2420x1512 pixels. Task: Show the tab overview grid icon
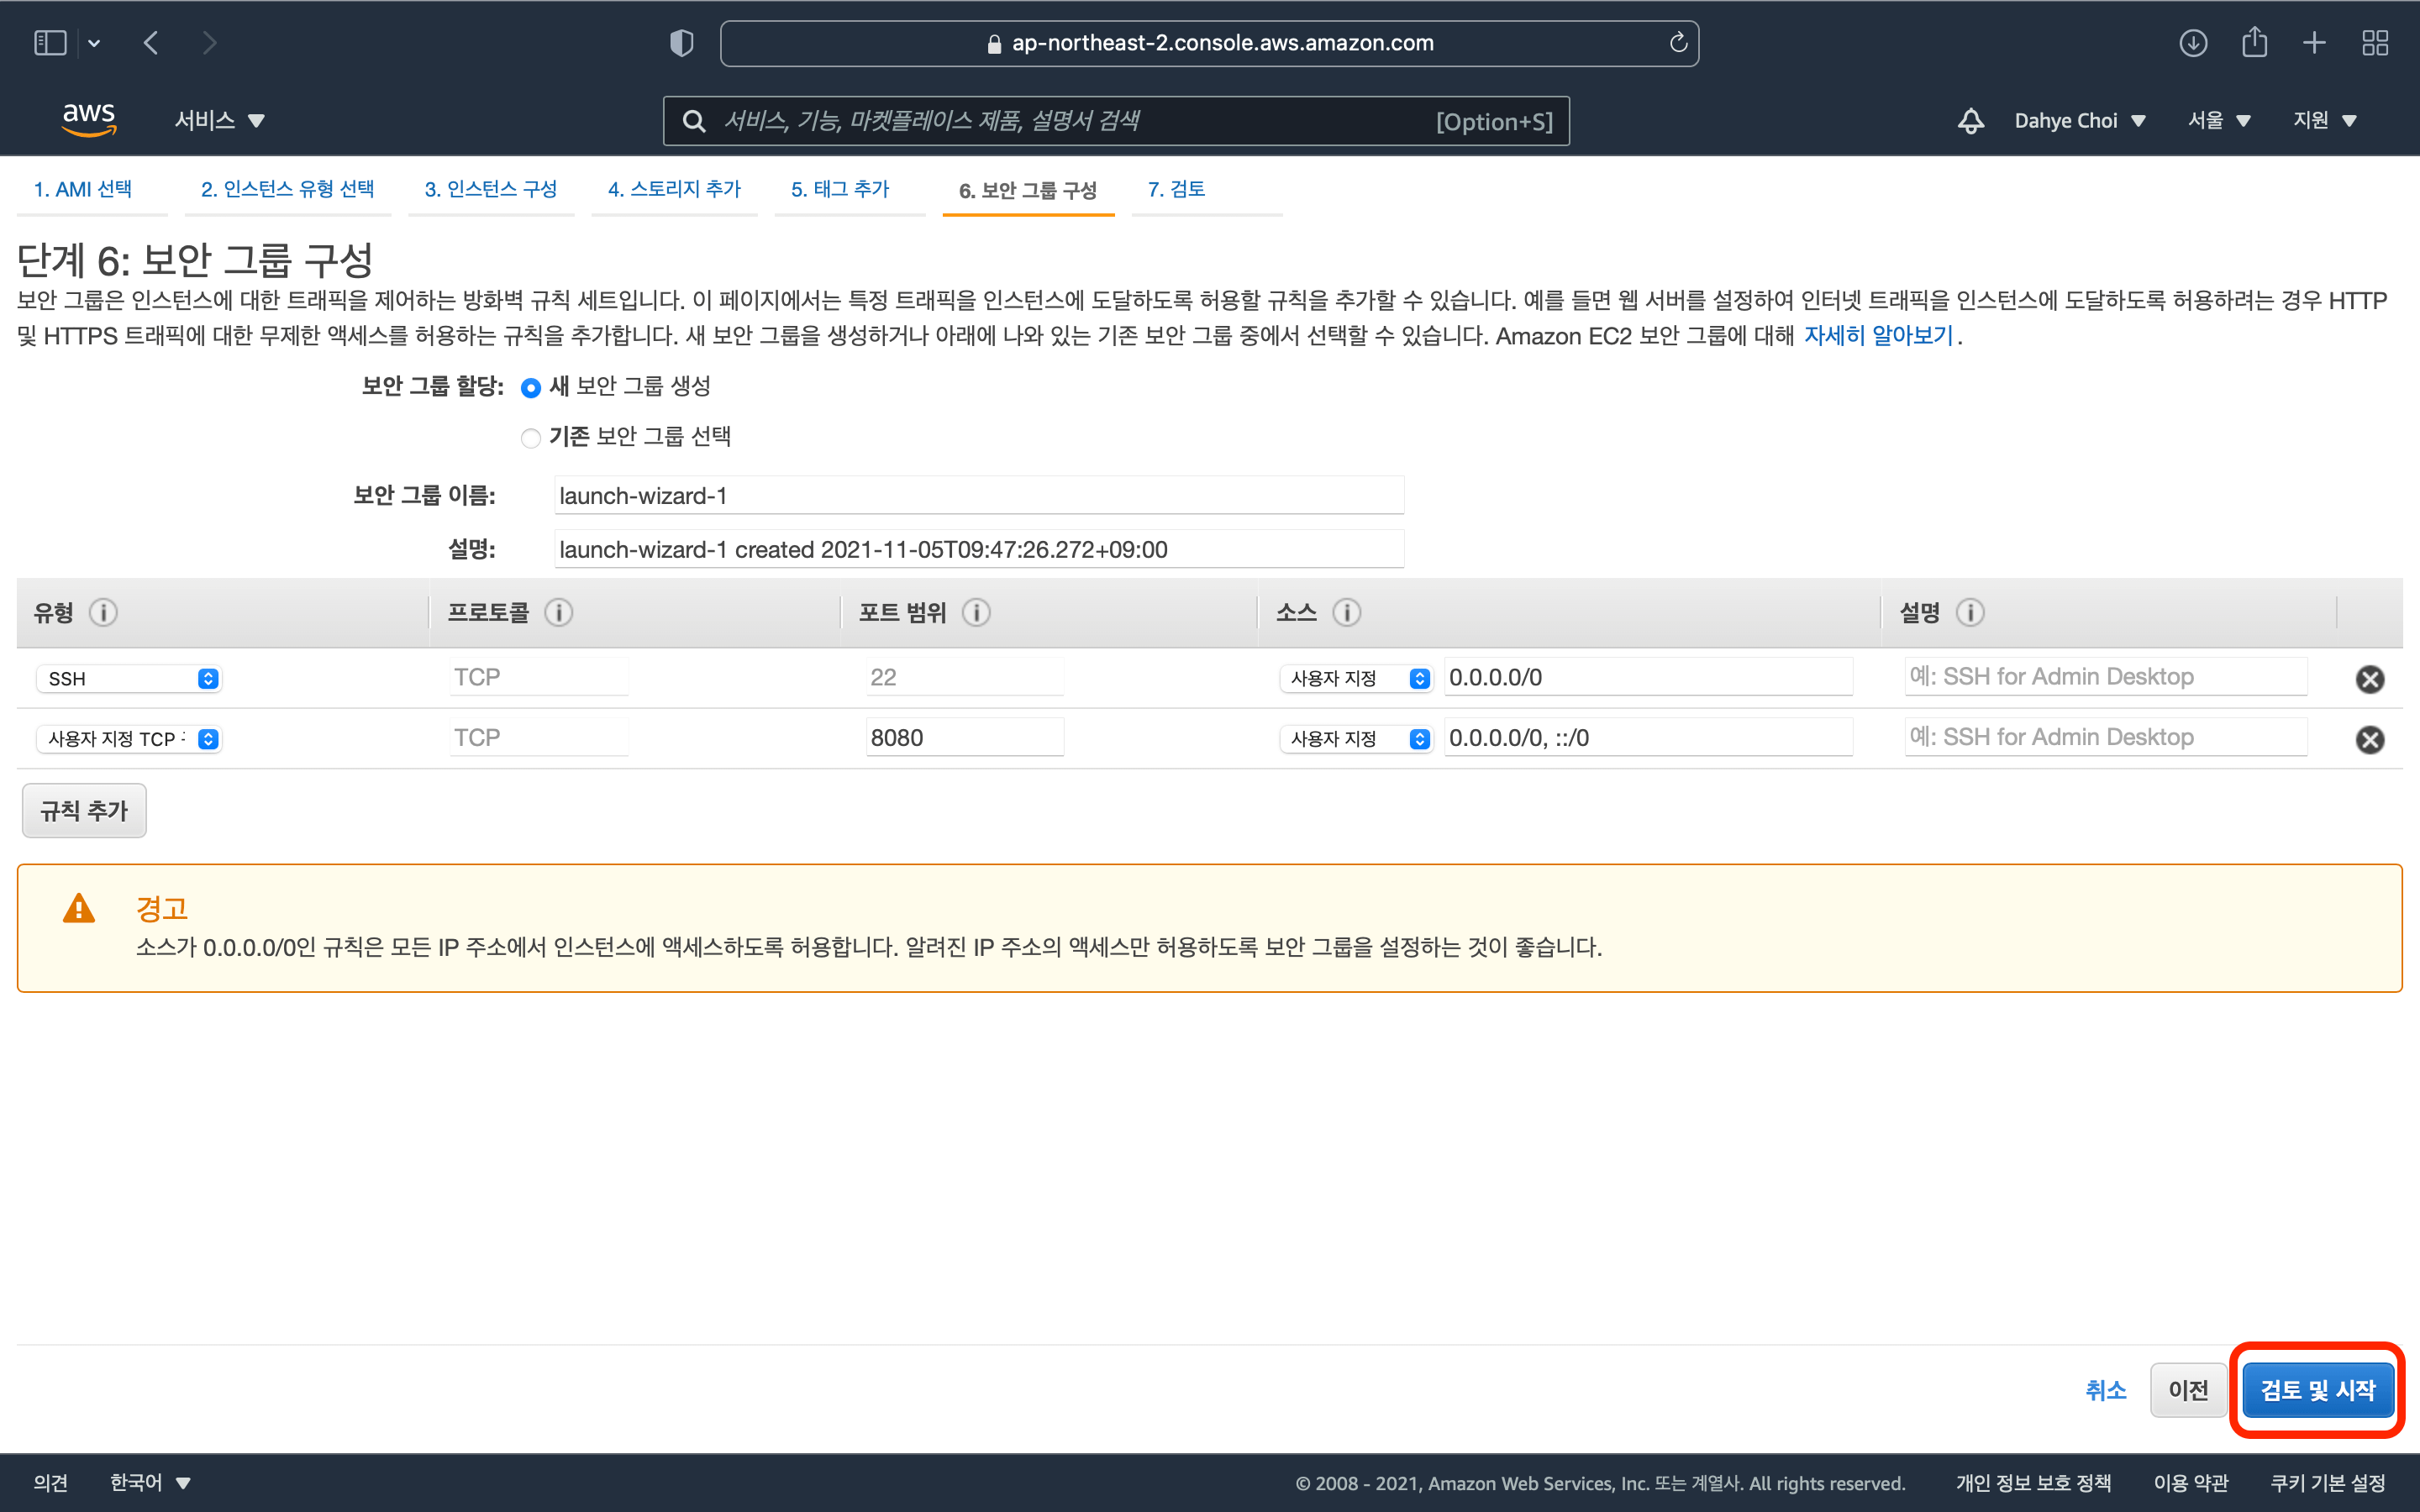(2375, 43)
